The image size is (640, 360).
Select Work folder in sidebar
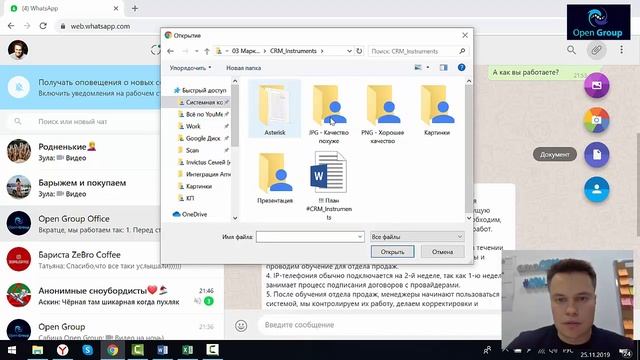pos(193,126)
